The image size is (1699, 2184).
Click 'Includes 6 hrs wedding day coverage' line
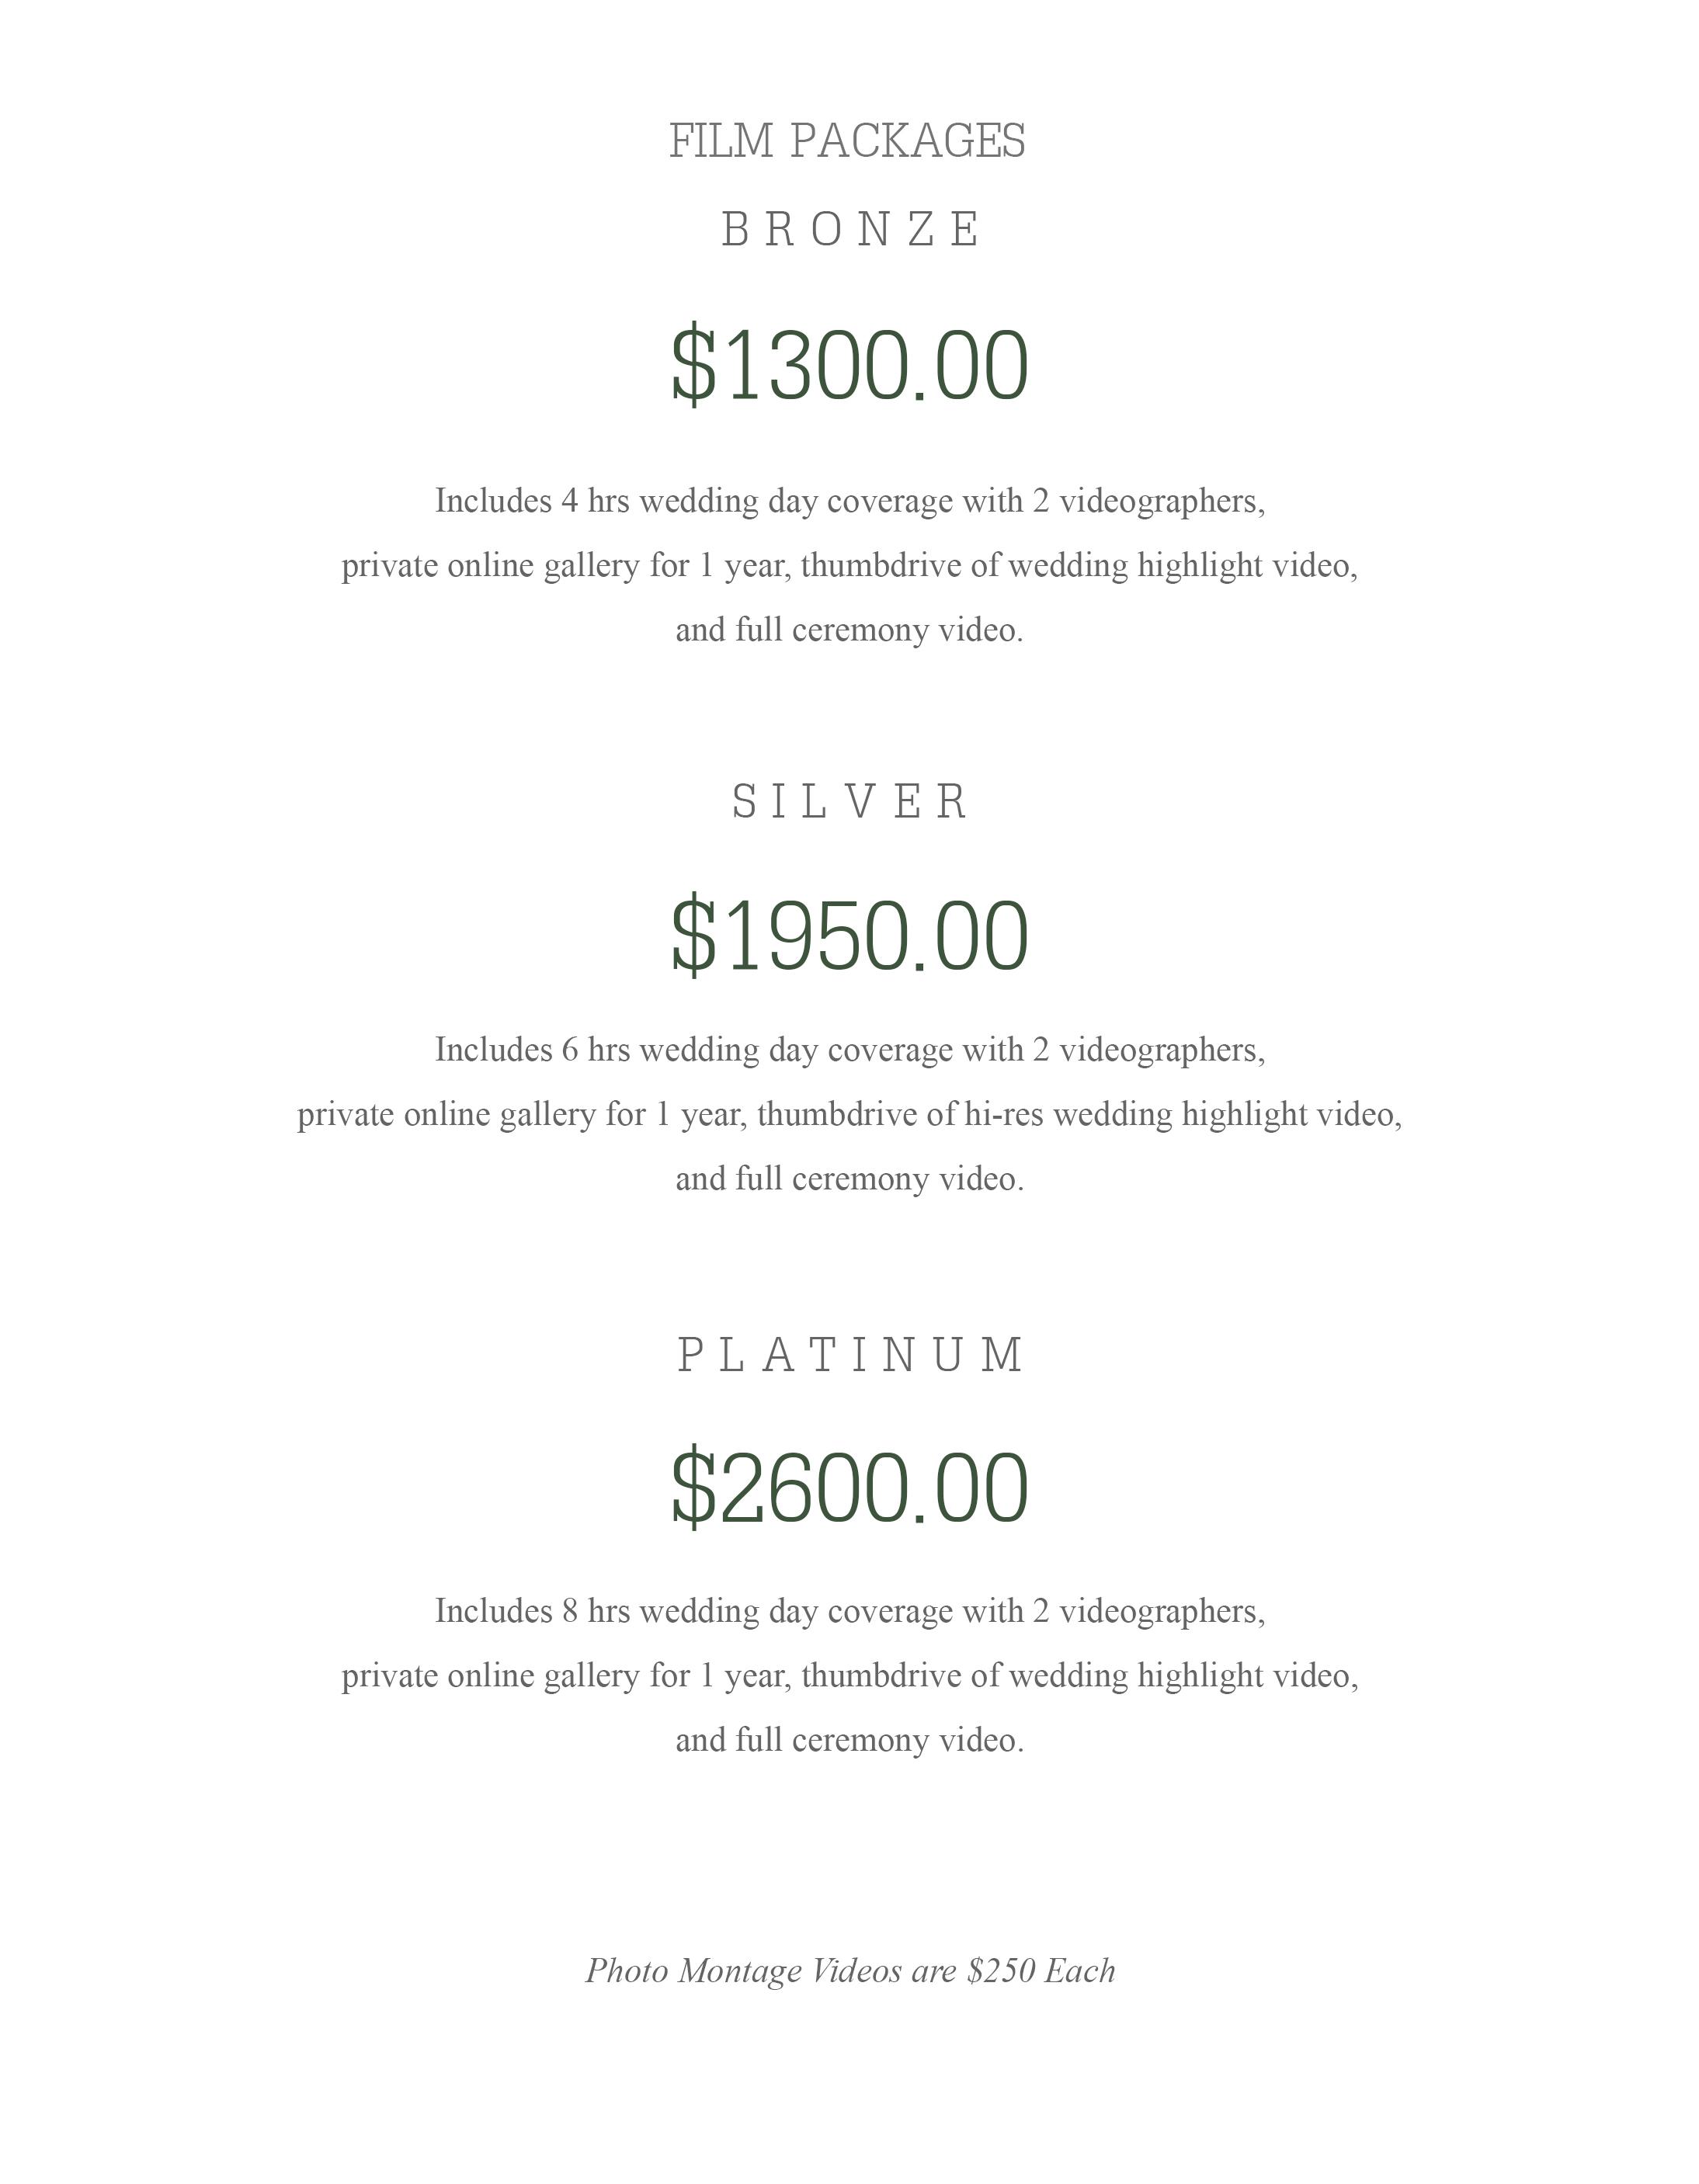(850, 1050)
